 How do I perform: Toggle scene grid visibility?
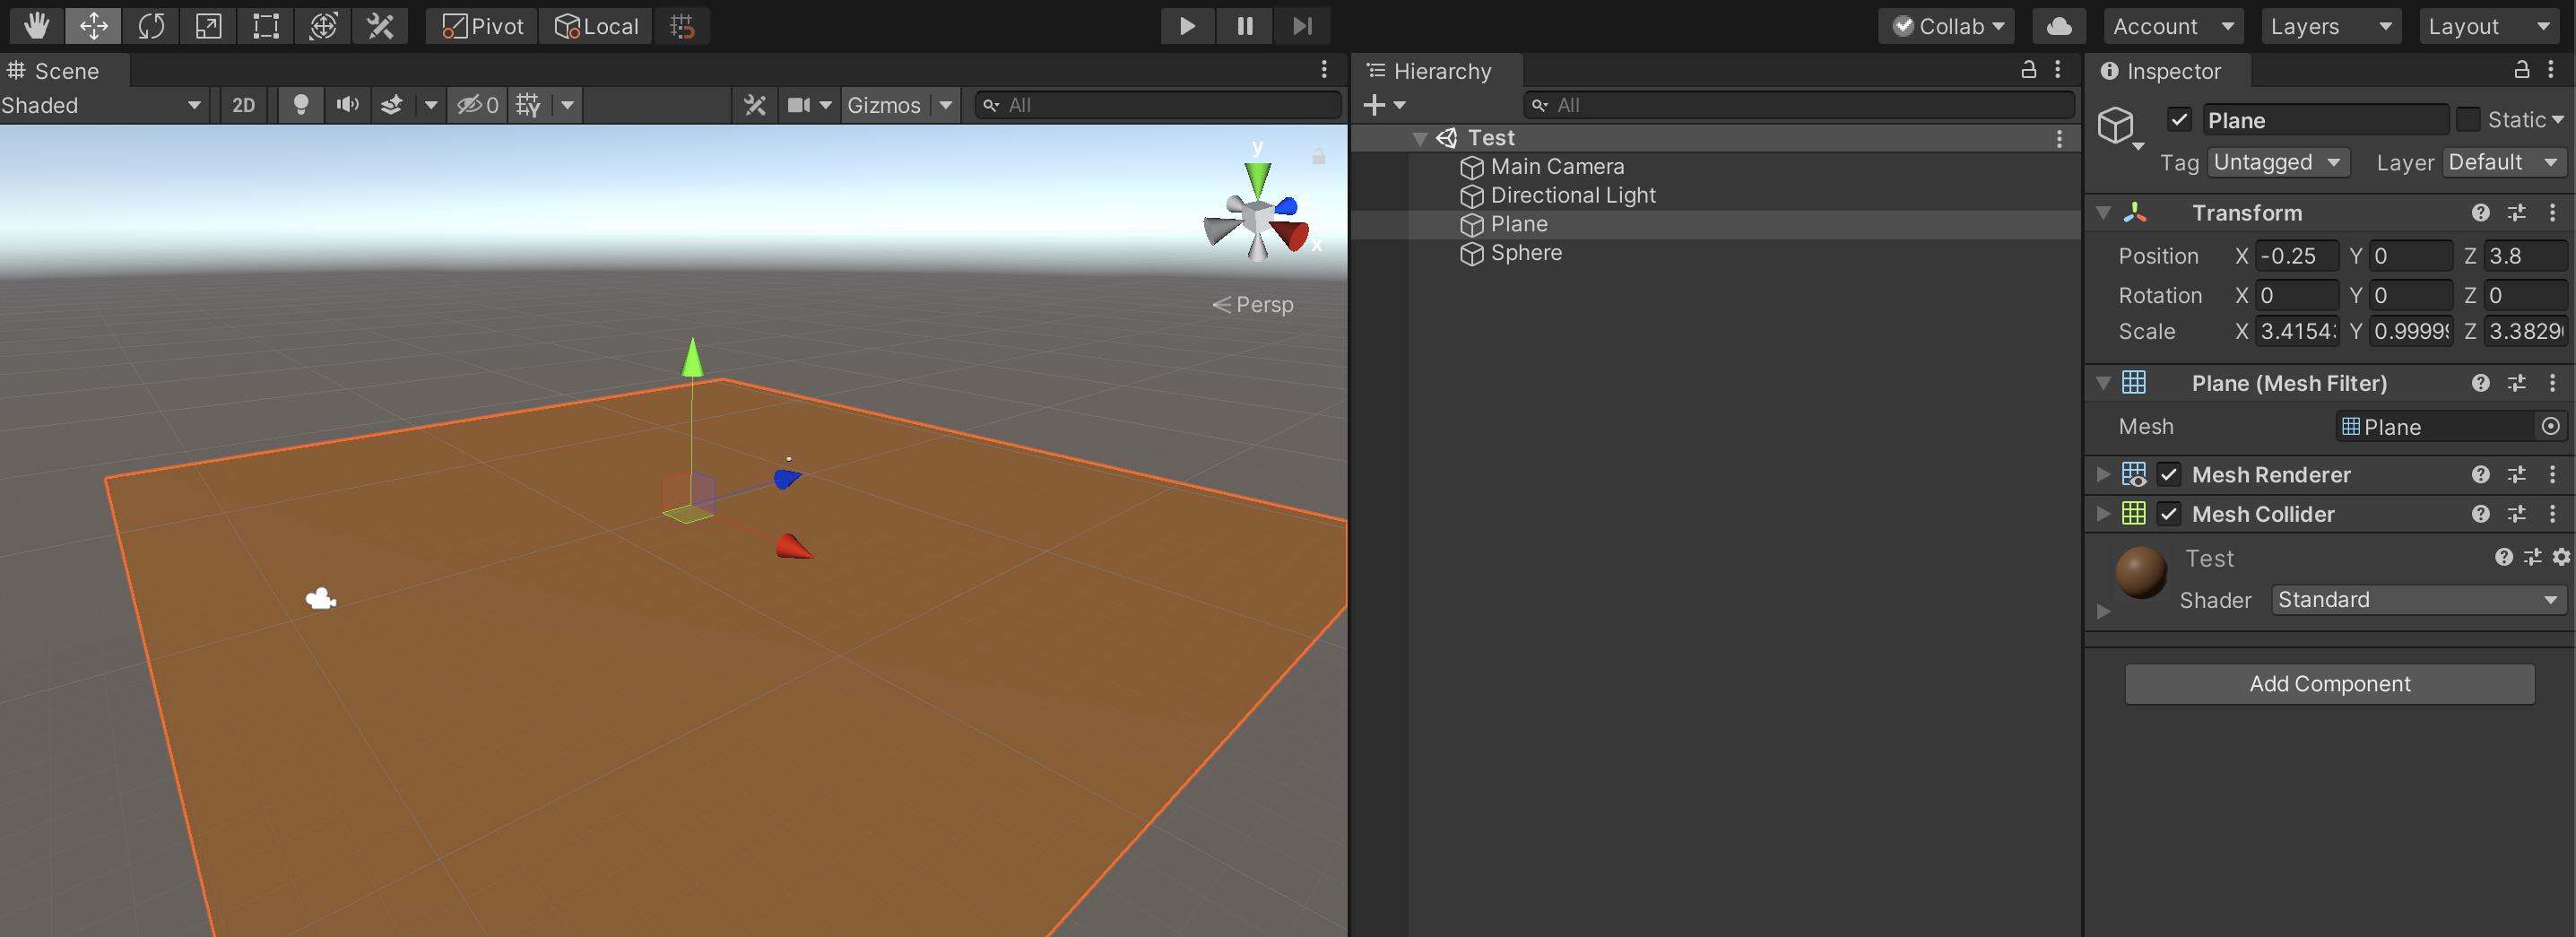[529, 105]
